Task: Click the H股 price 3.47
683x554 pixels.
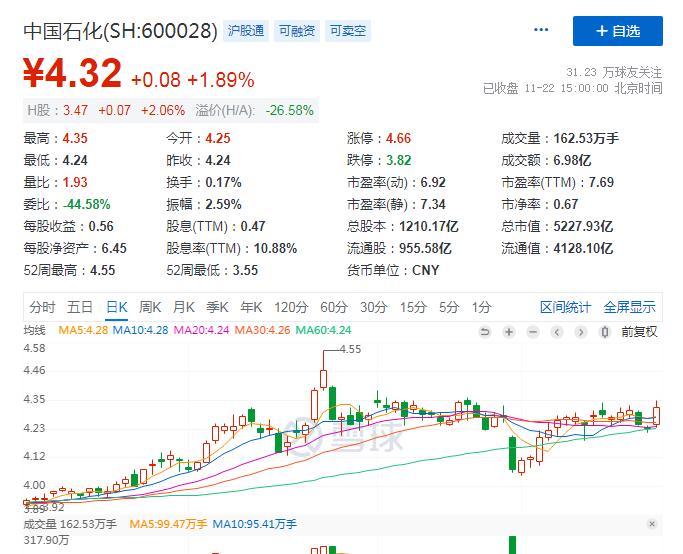Action: (75, 110)
